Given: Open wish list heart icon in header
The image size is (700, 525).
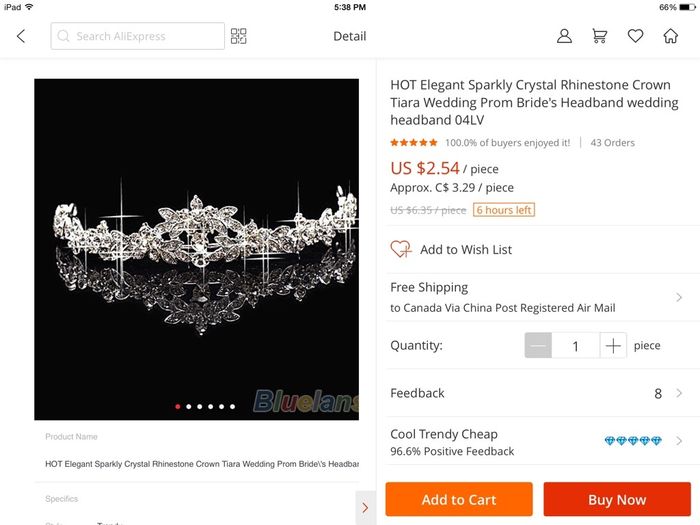Looking at the screenshot, I should [x=635, y=36].
